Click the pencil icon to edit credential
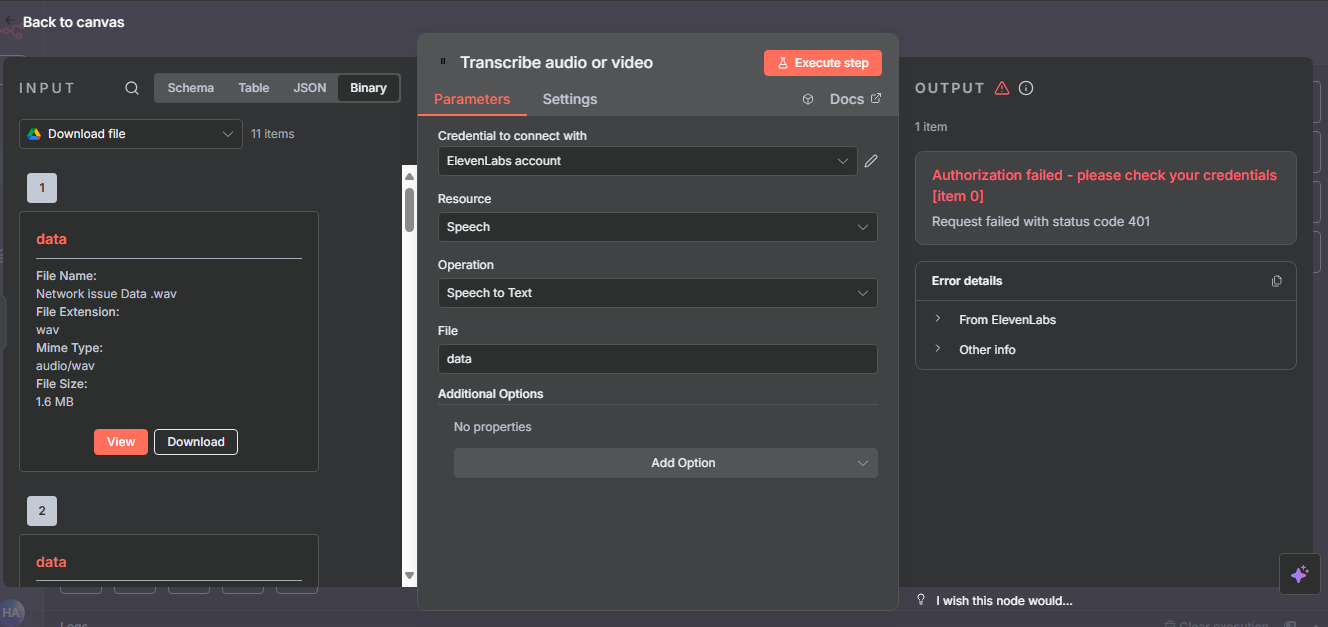Screen dimensions: 1328x627 click(871, 161)
